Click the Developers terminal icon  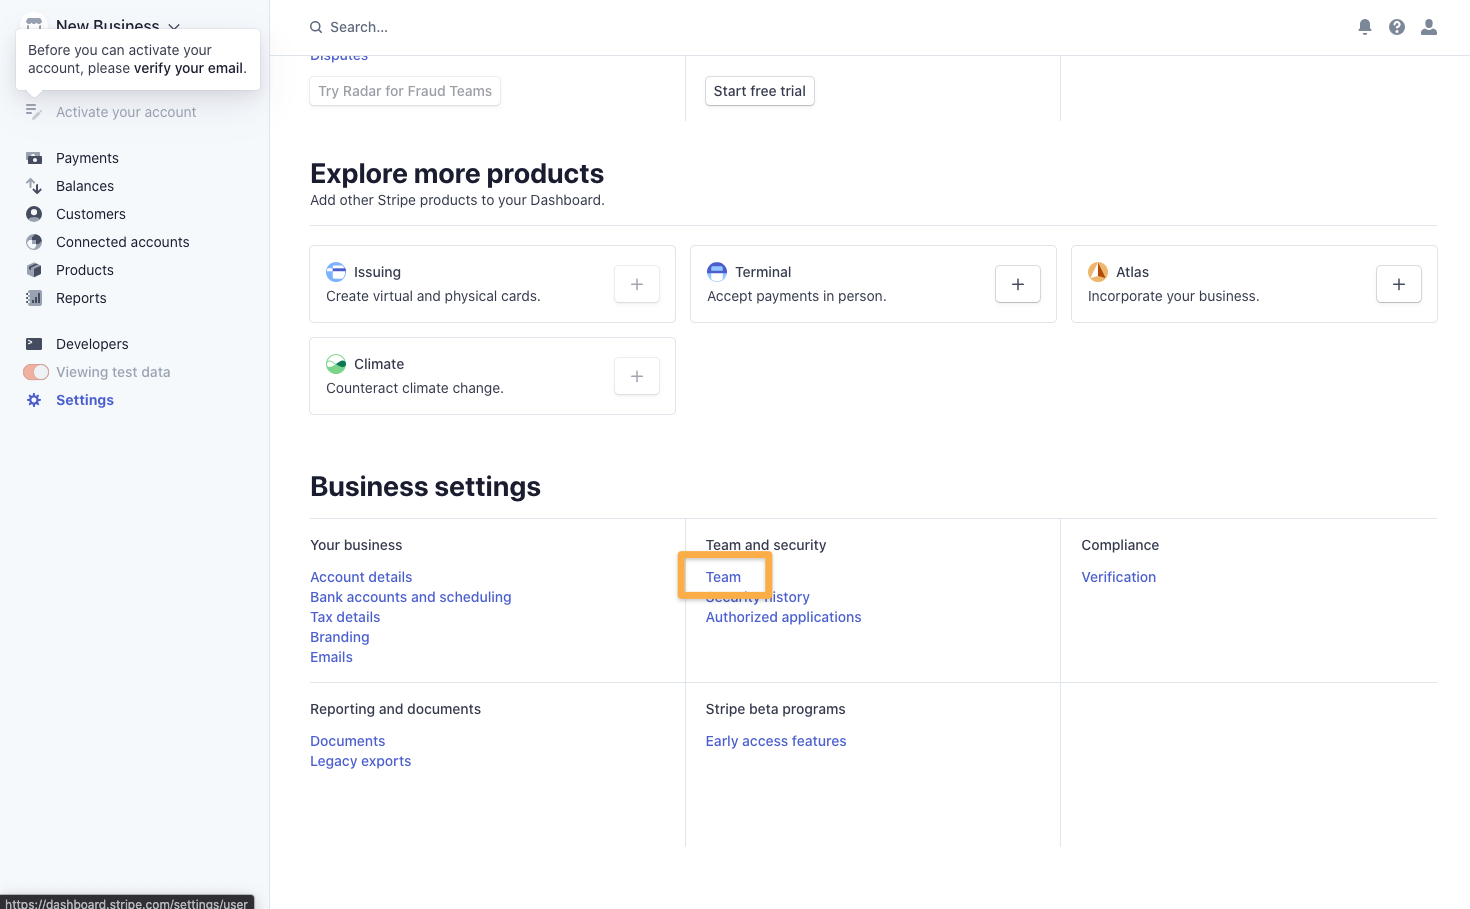34,344
